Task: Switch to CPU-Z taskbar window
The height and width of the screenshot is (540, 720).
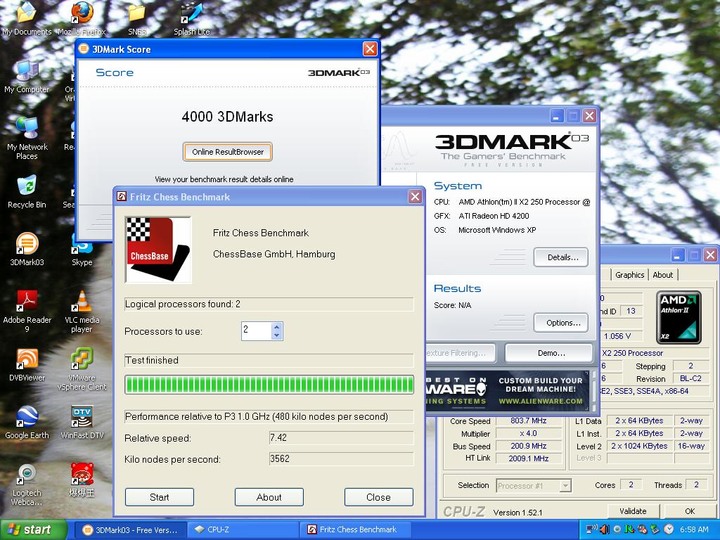Action: 243,530
